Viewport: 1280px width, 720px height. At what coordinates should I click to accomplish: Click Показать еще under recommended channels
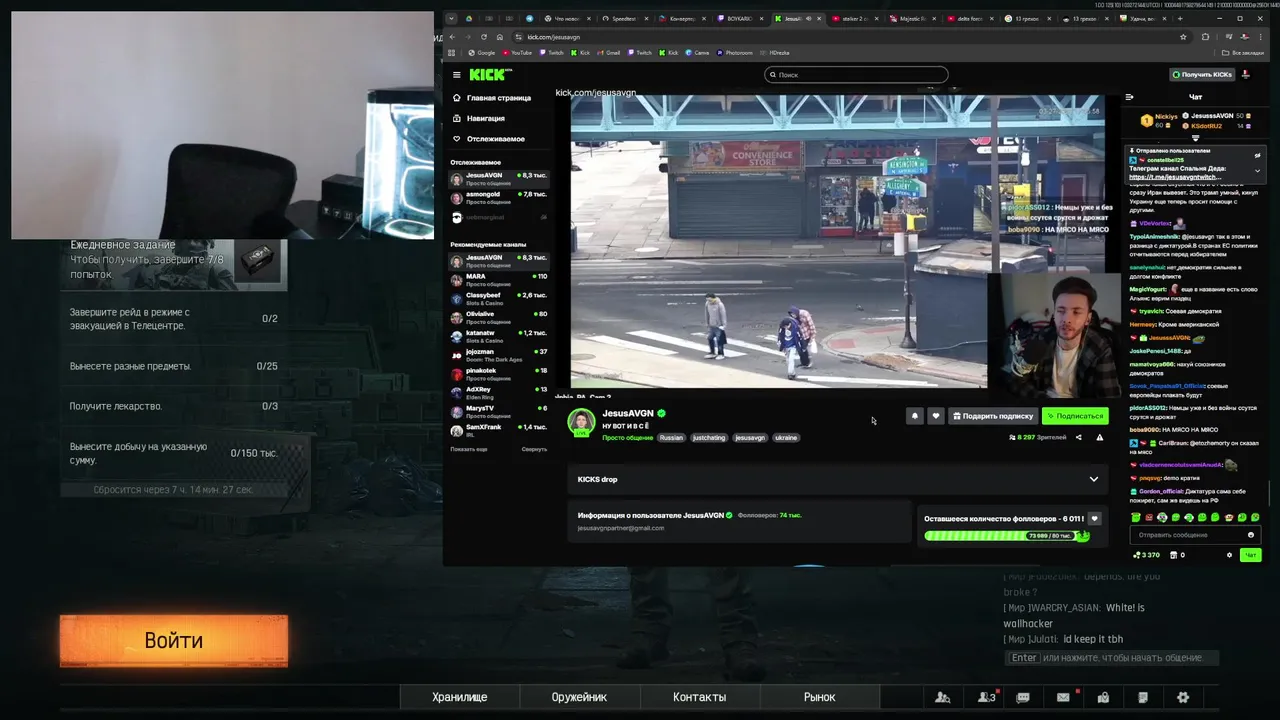[x=469, y=449]
